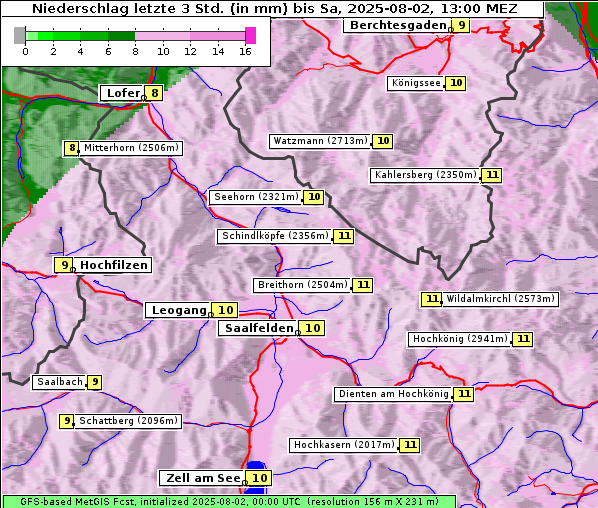The width and height of the screenshot is (598, 508).
Task: Select the Schindlköpfe (2356m) label
Action: tap(275, 236)
